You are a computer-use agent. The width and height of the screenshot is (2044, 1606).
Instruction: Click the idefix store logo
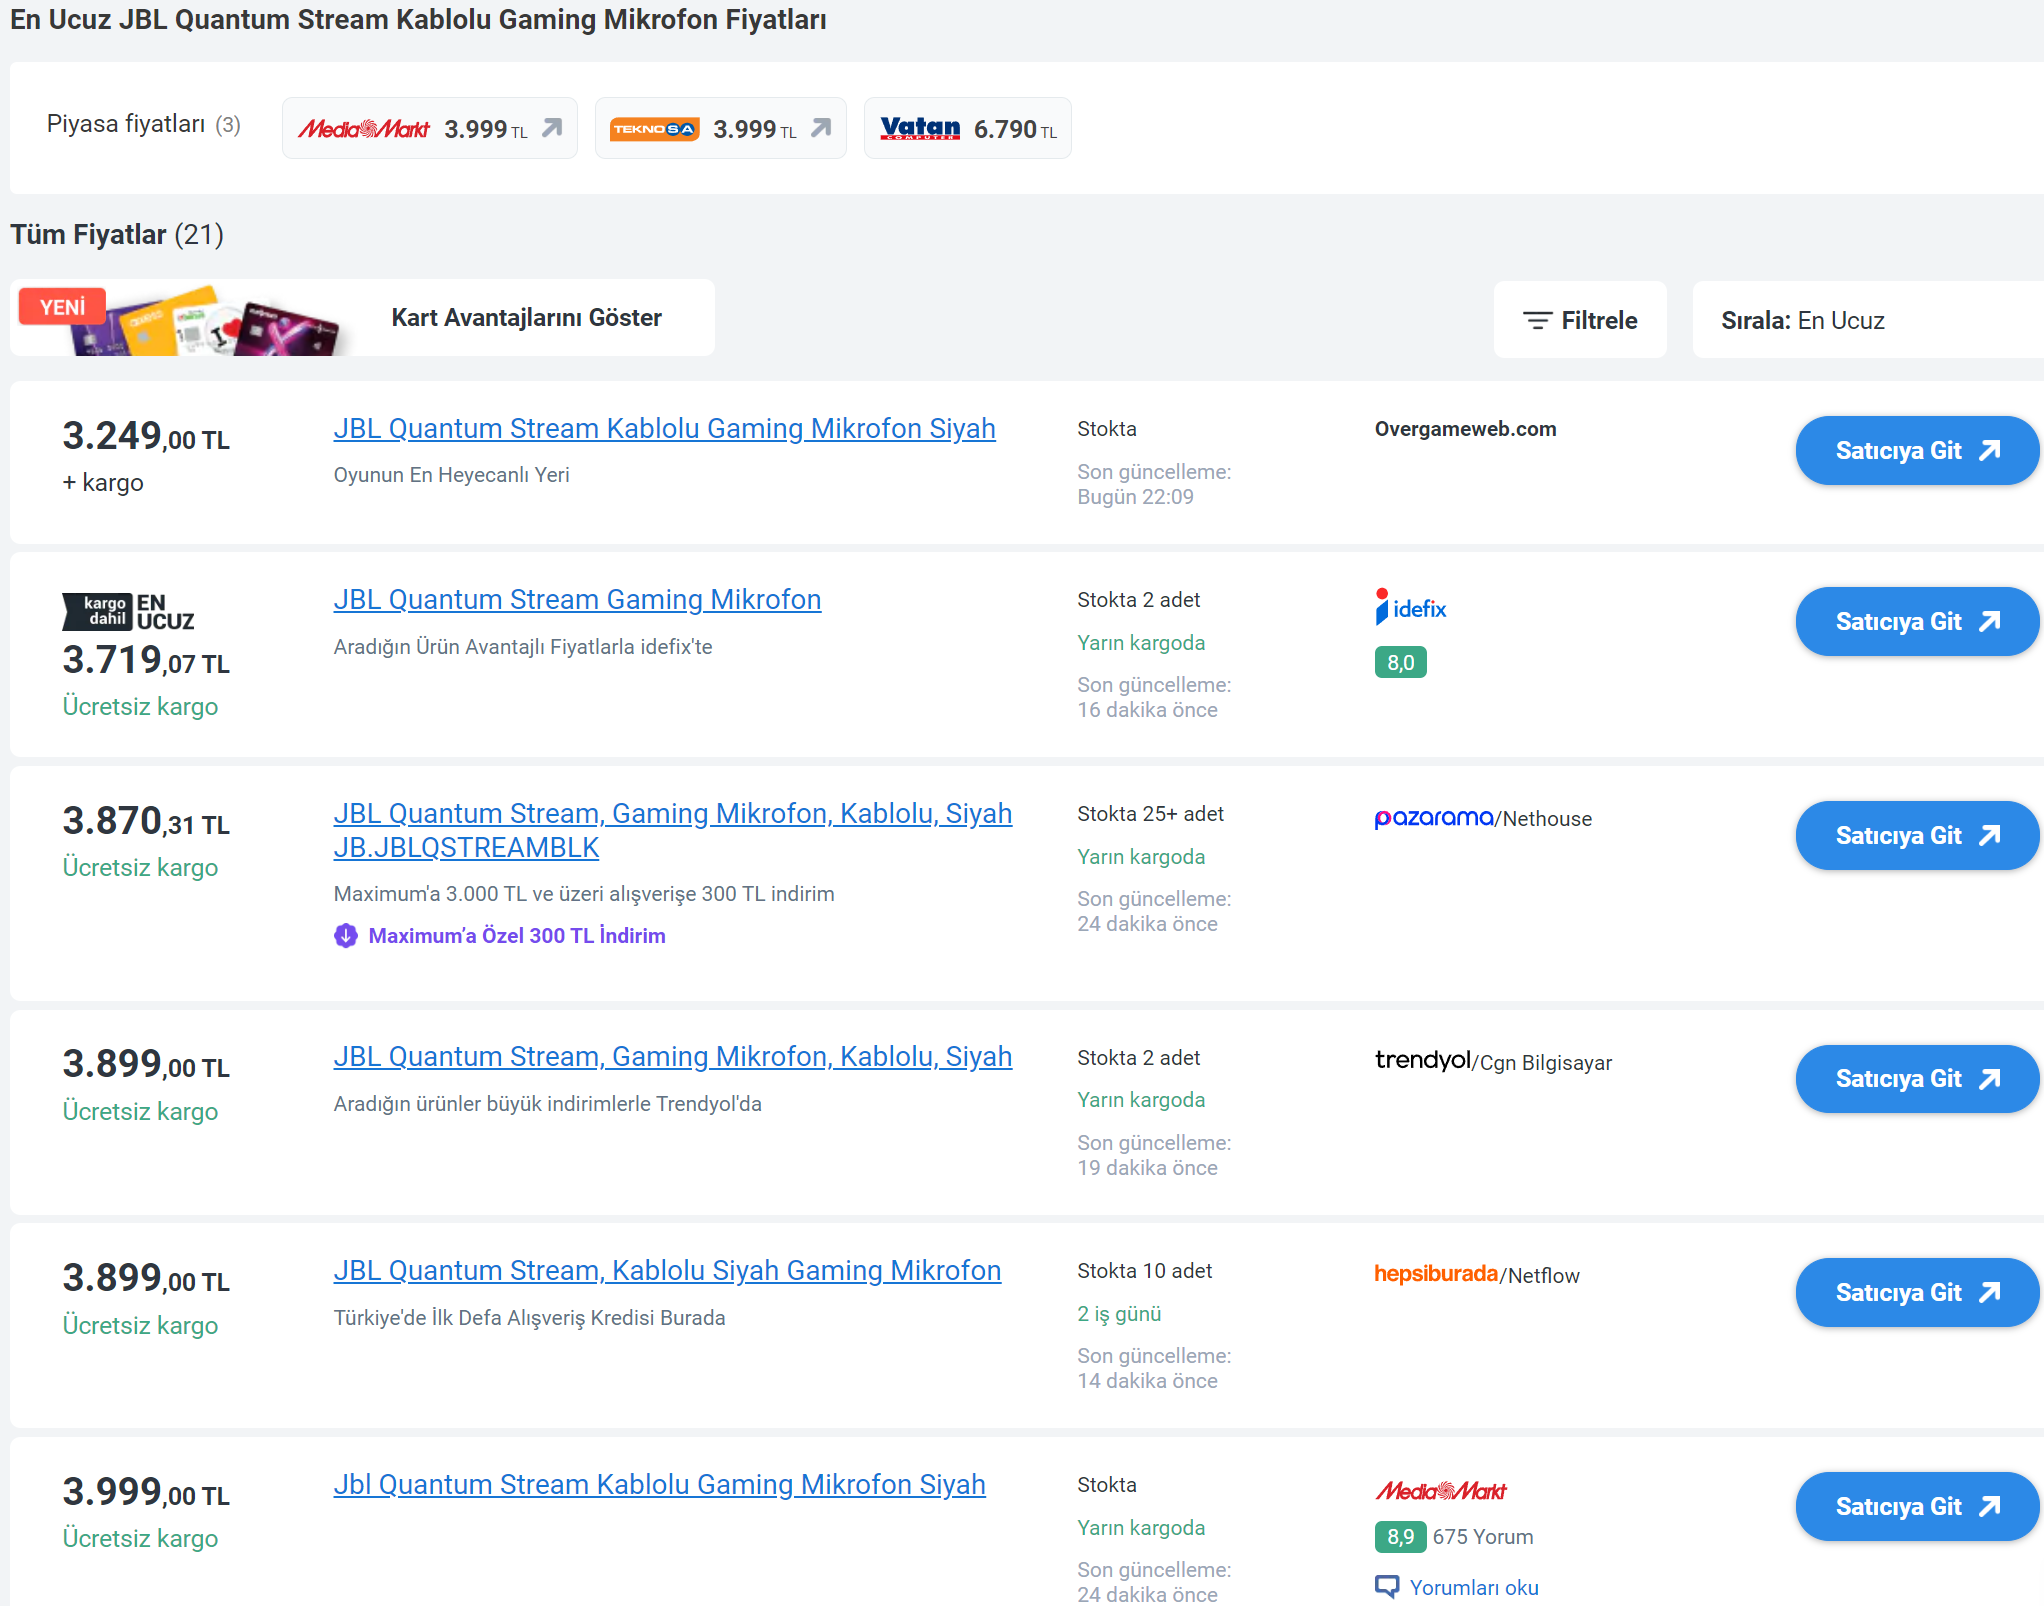click(x=1410, y=608)
